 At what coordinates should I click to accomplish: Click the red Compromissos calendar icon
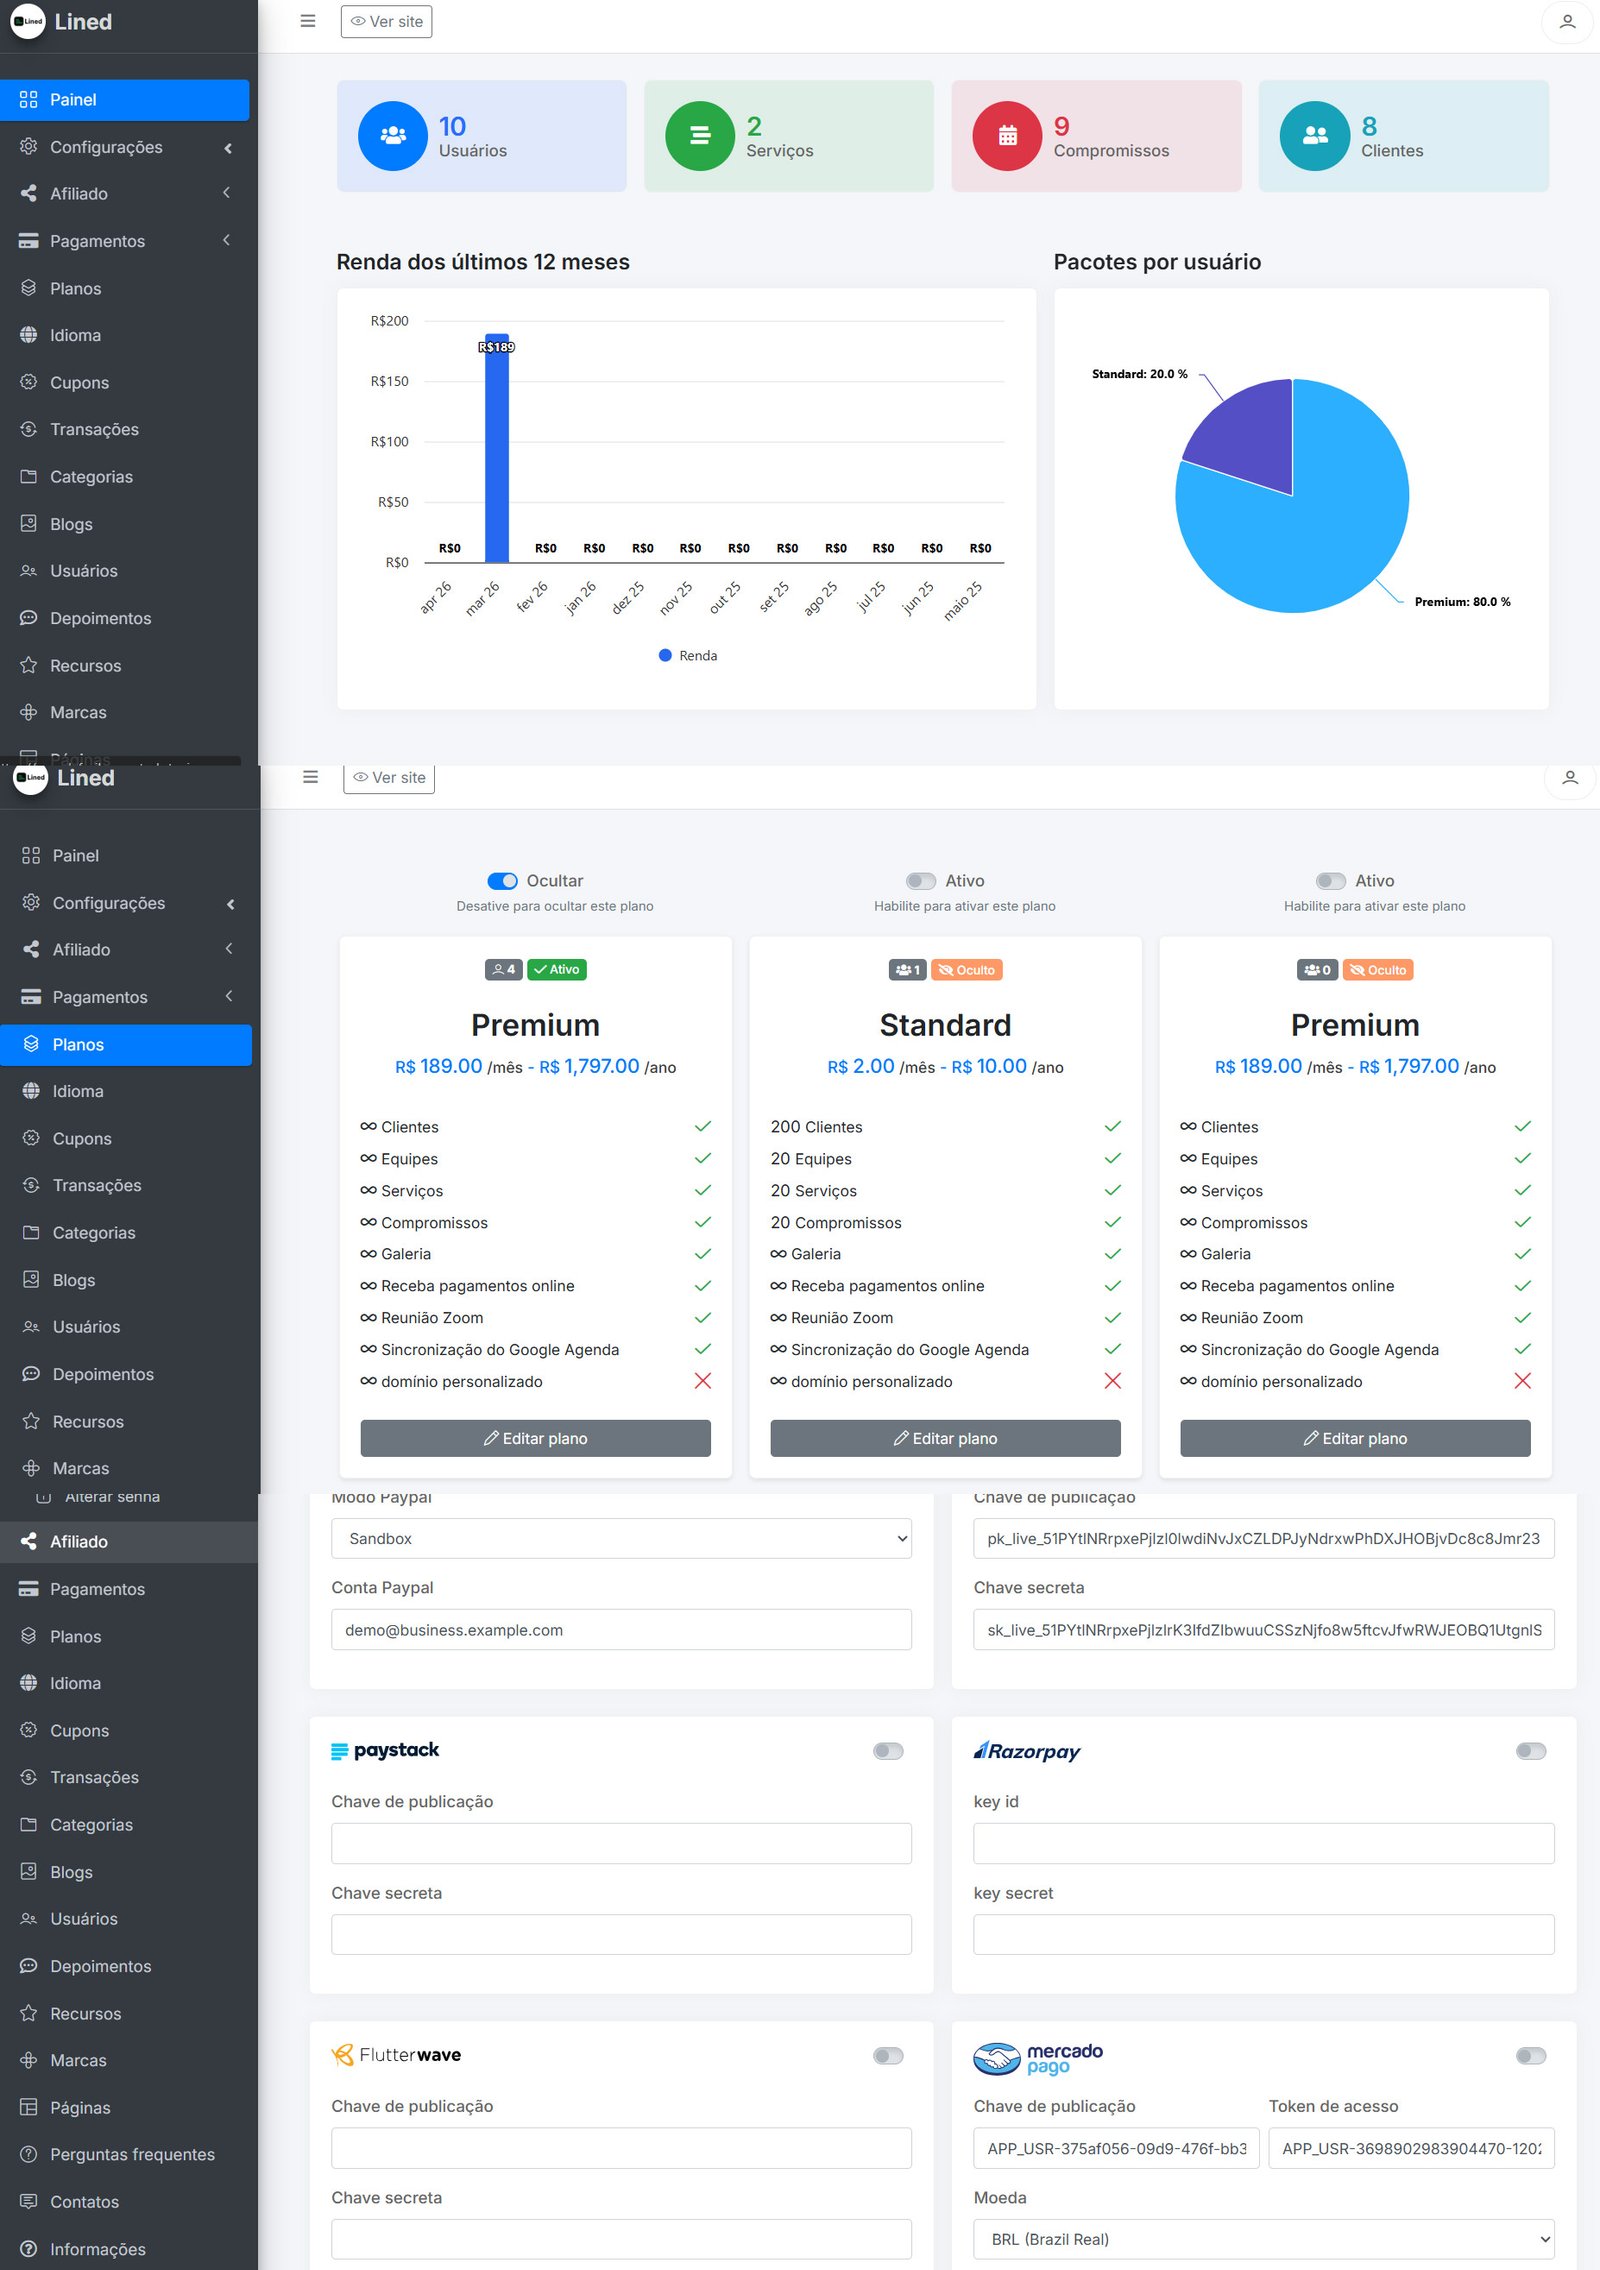coord(1007,136)
